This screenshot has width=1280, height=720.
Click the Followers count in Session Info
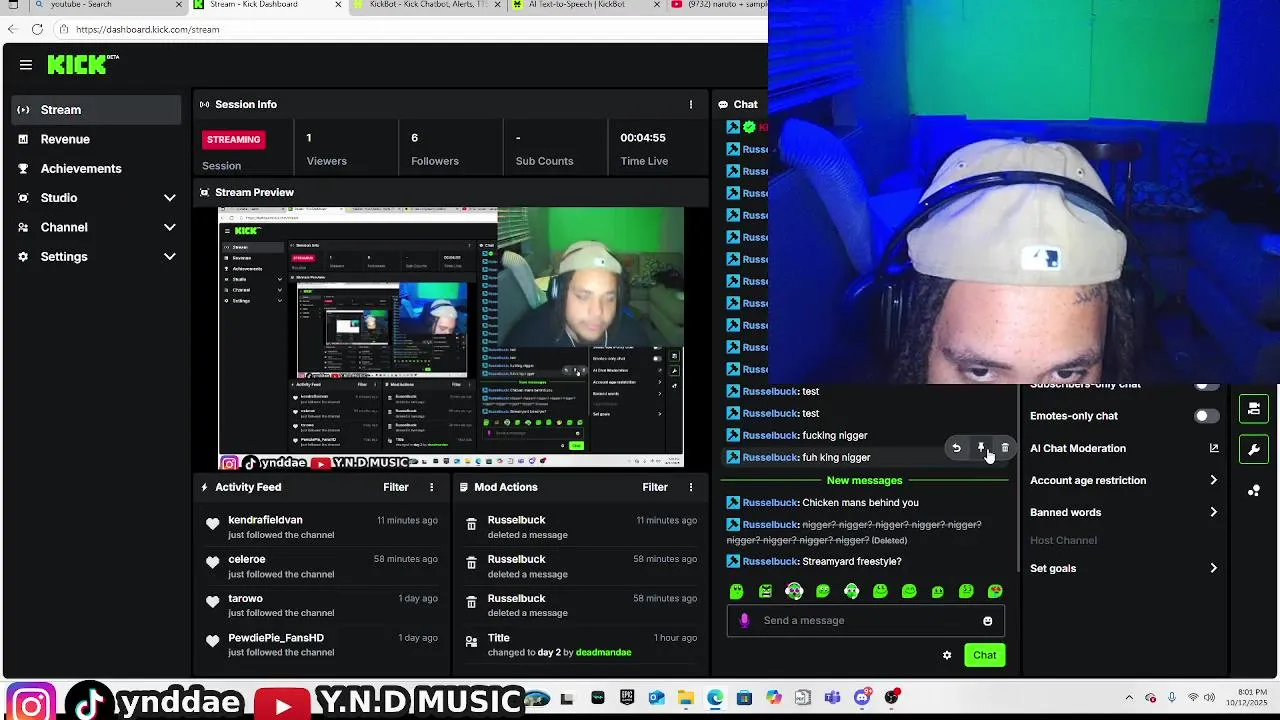click(415, 138)
